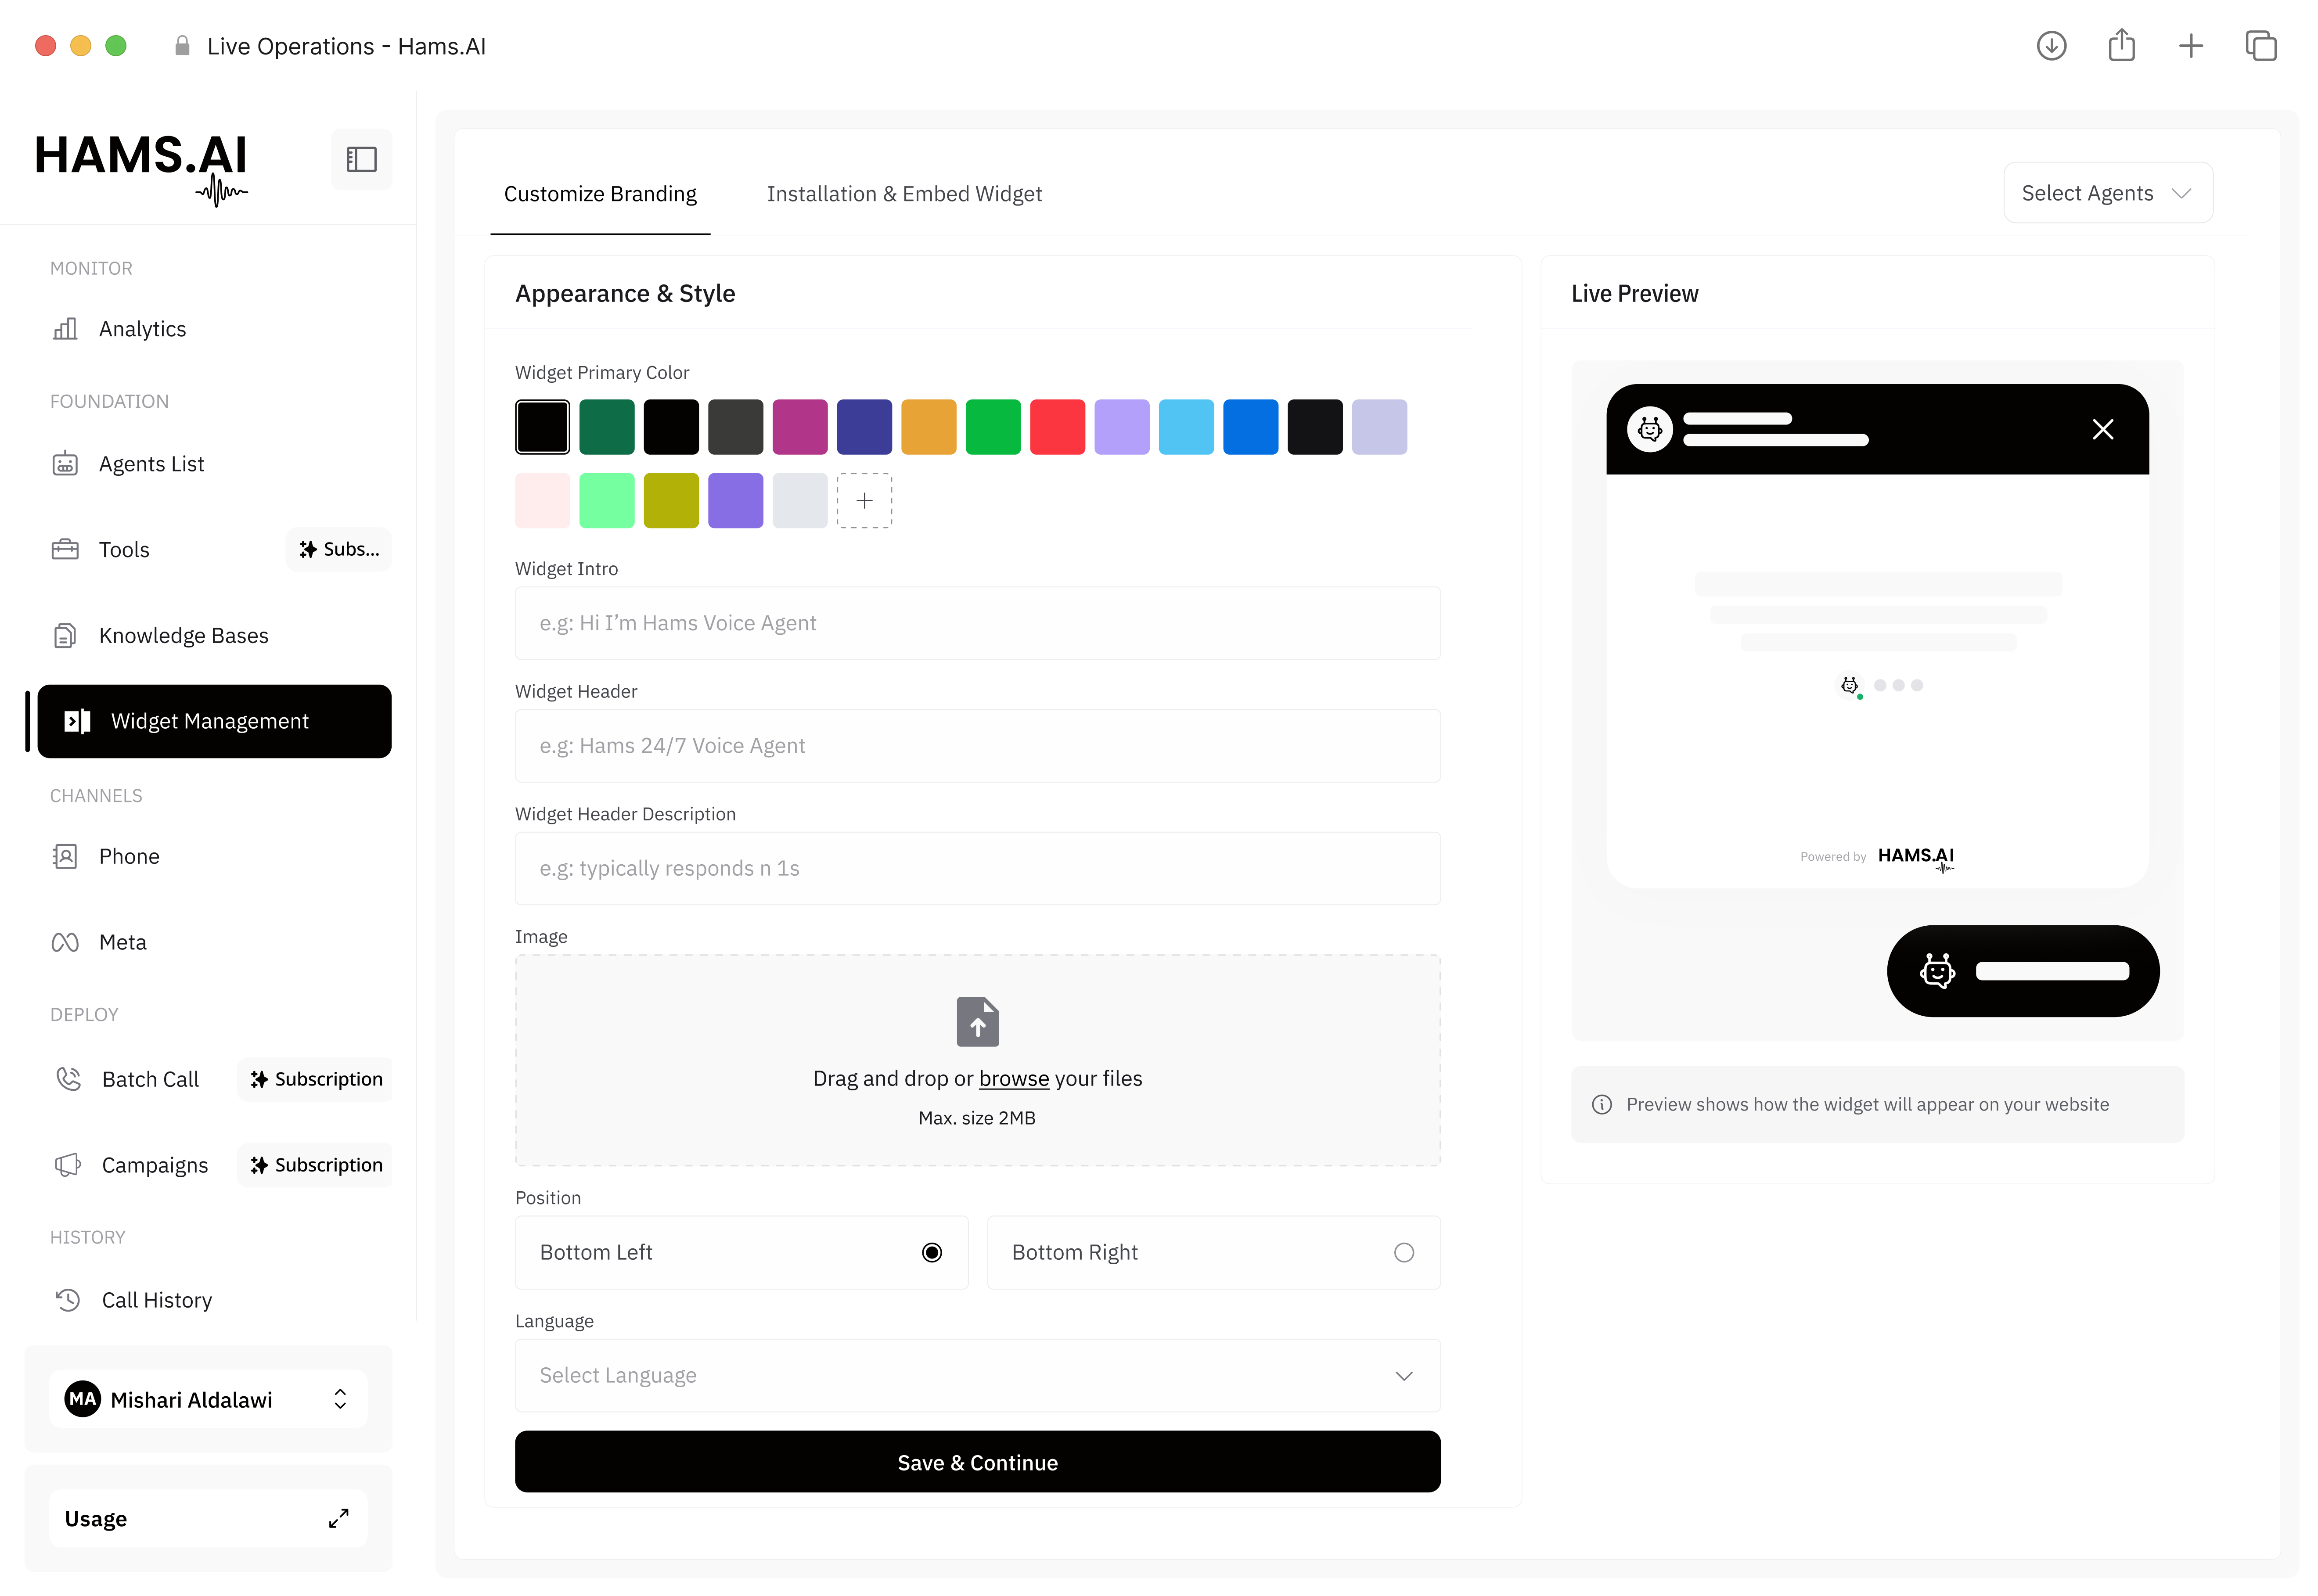Select the olive yellow color swatch
Screen dimensions: 2318x1596
[671, 500]
